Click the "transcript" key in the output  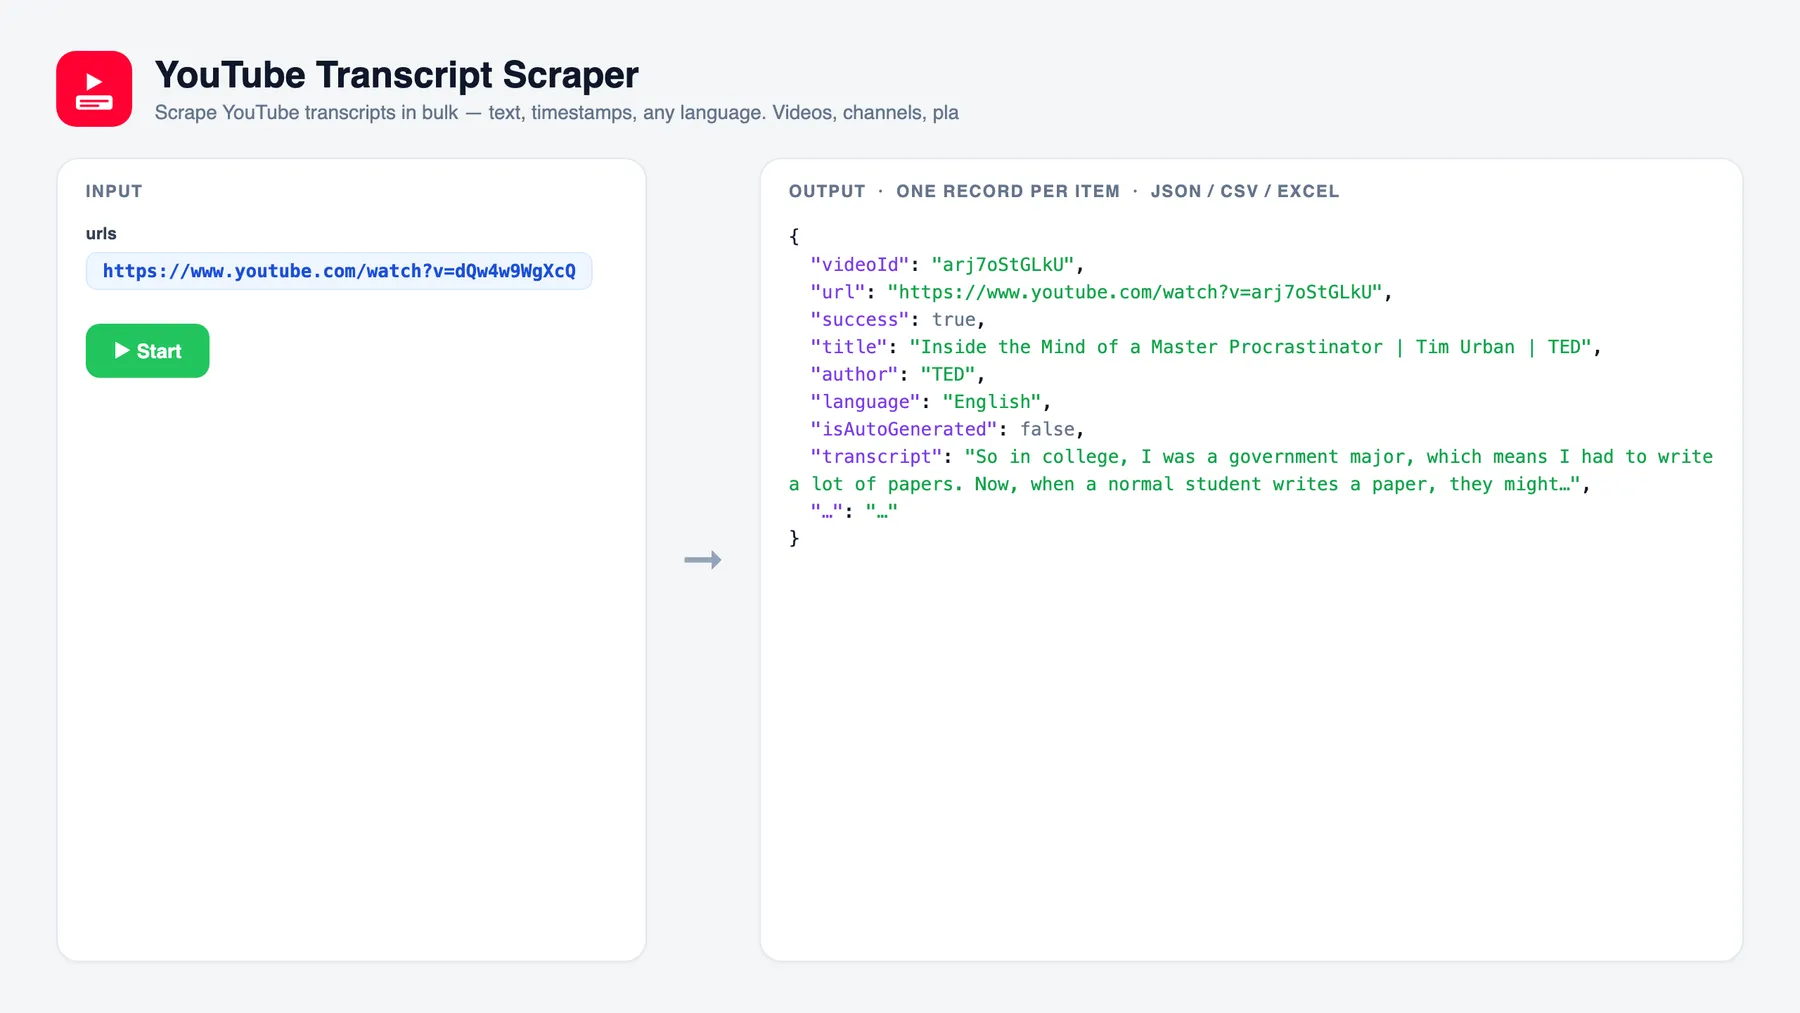(876, 457)
